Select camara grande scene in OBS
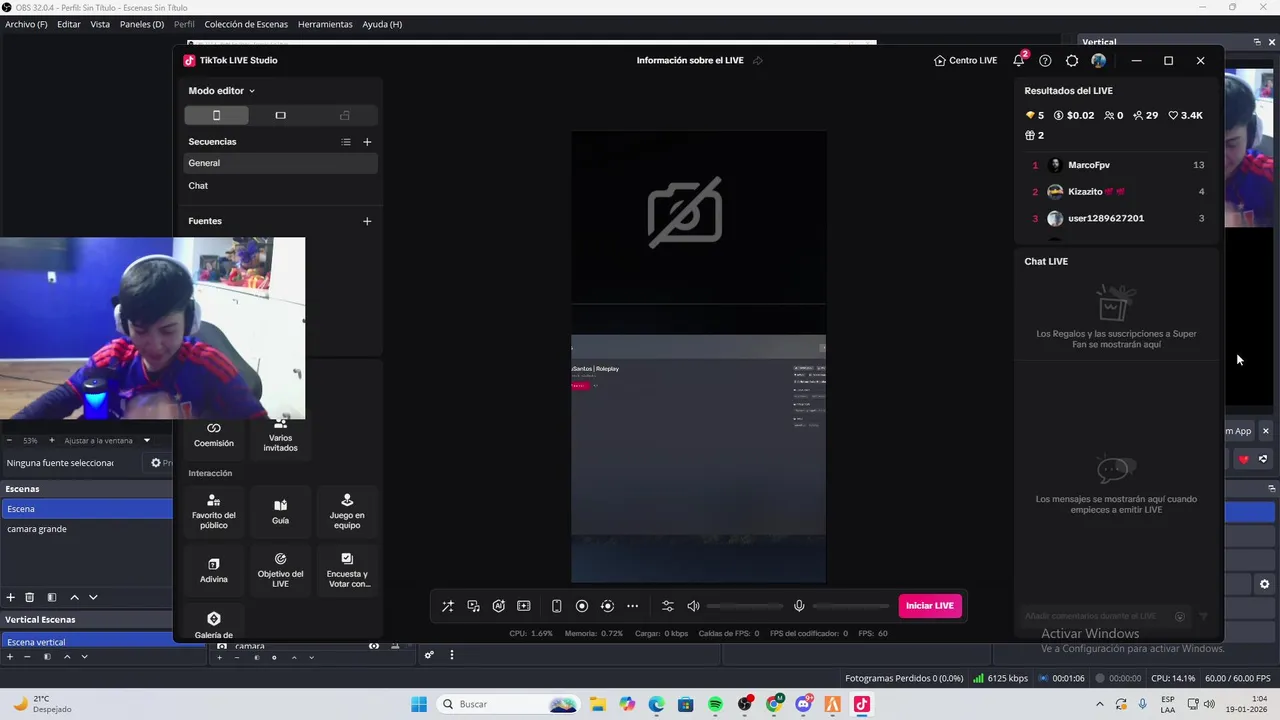Screen dimensions: 1280x720 [87, 529]
